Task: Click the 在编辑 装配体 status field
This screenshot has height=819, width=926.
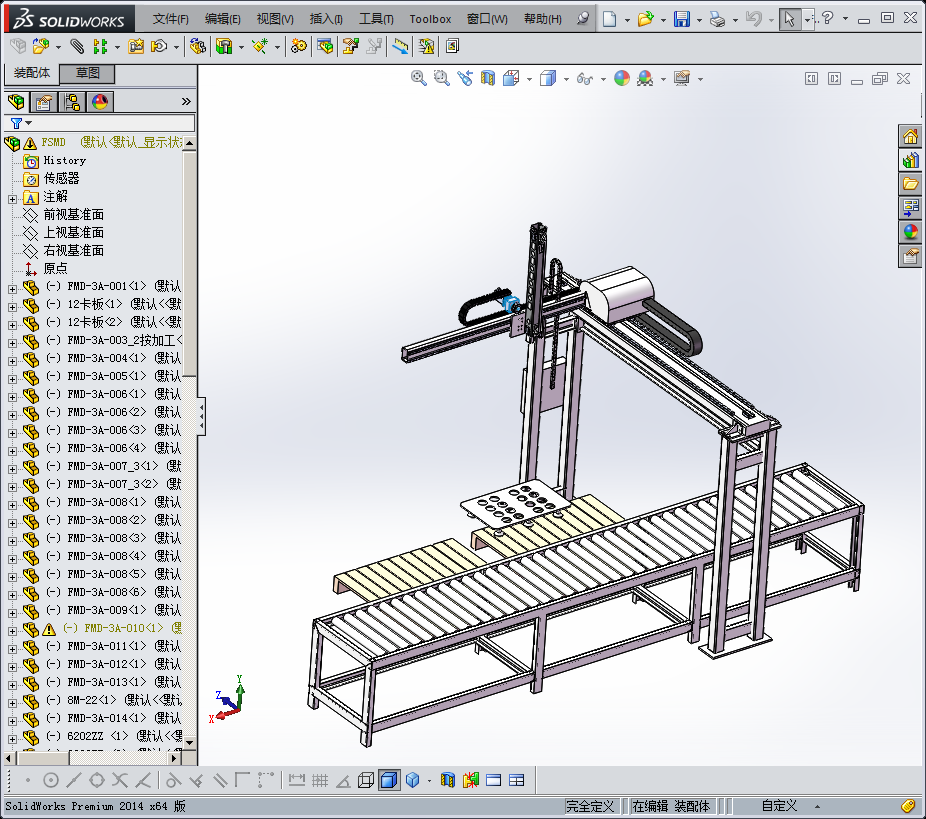Action: pyautogui.click(x=671, y=805)
